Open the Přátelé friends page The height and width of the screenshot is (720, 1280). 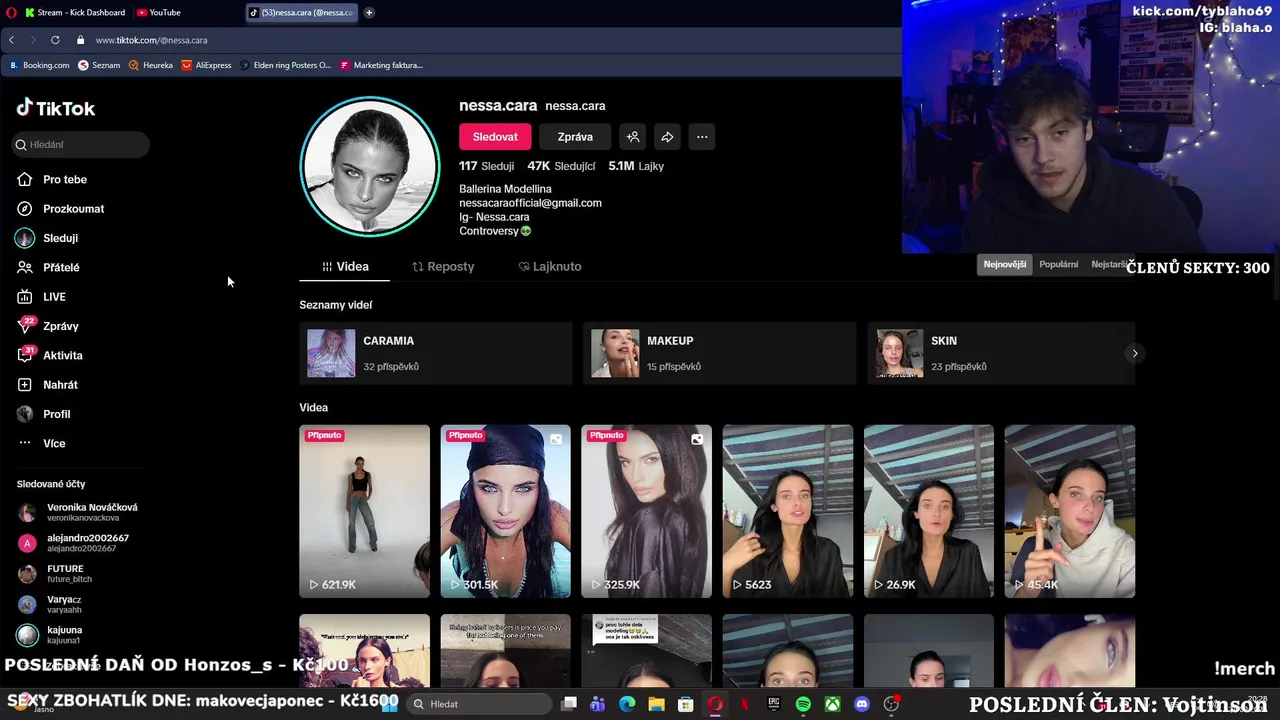tap(48, 268)
